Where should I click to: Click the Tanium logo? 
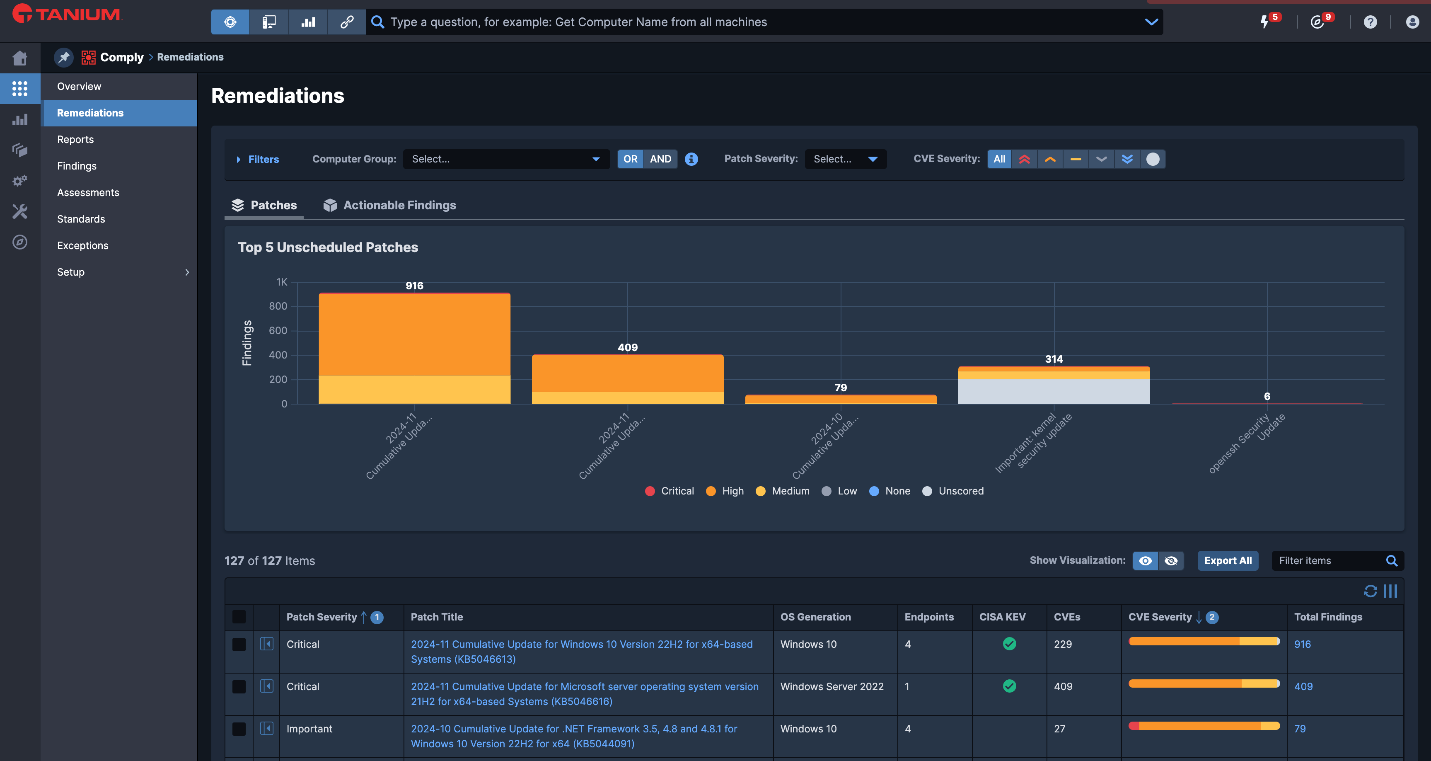pyautogui.click(x=66, y=15)
